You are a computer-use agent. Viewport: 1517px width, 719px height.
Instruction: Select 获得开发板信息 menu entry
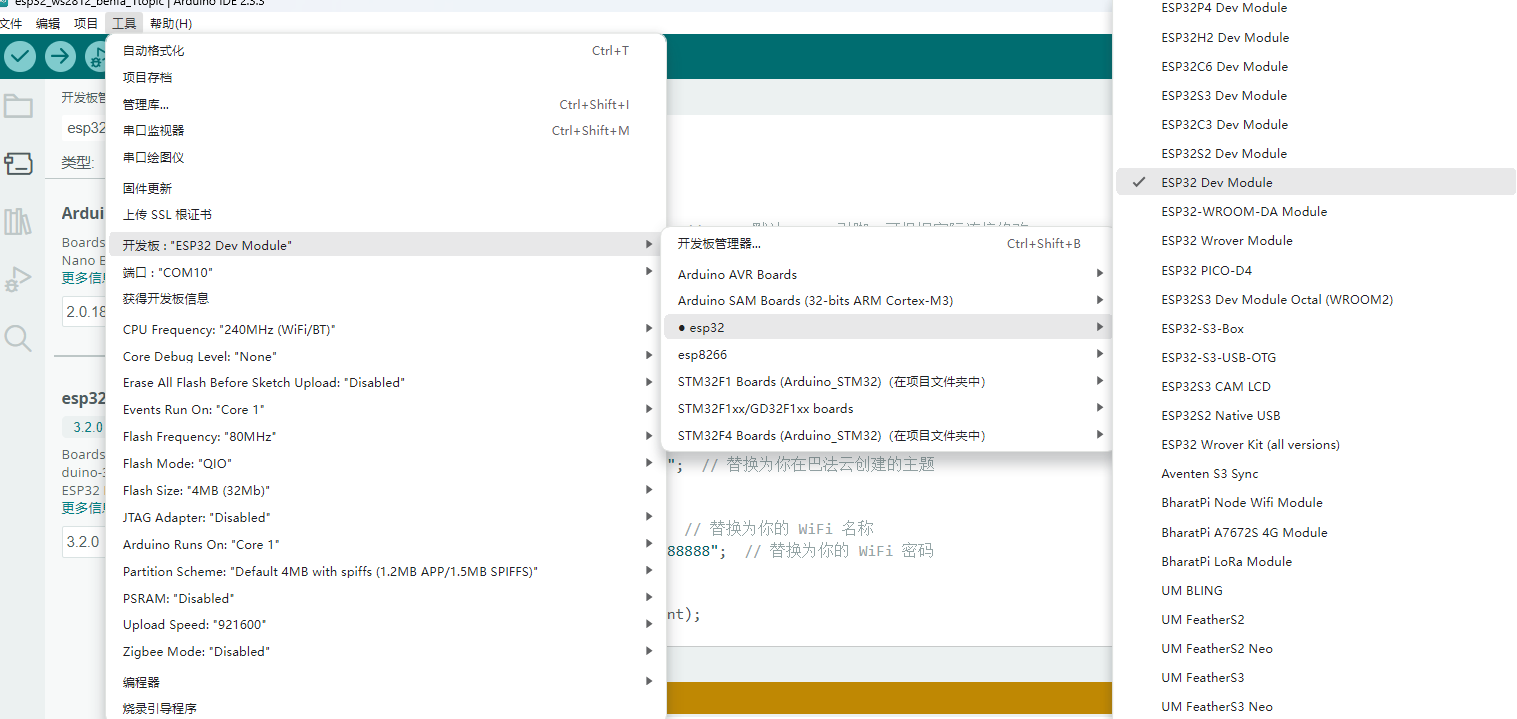(386, 298)
